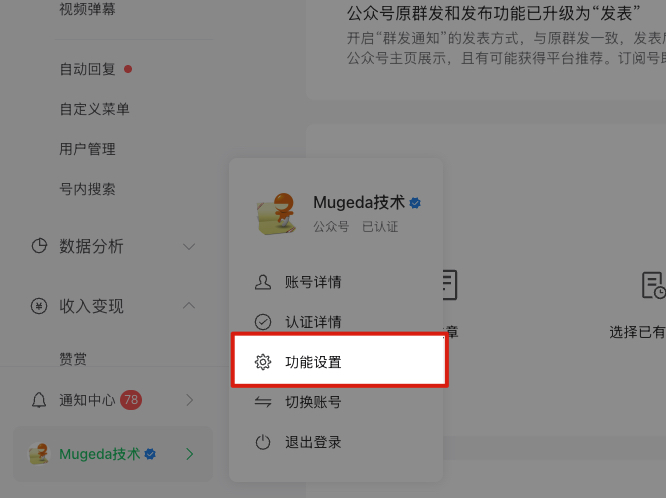The width and height of the screenshot is (666, 498).
Task: Click the pie chart icon beside 数据分析
Action: pyautogui.click(x=39, y=246)
